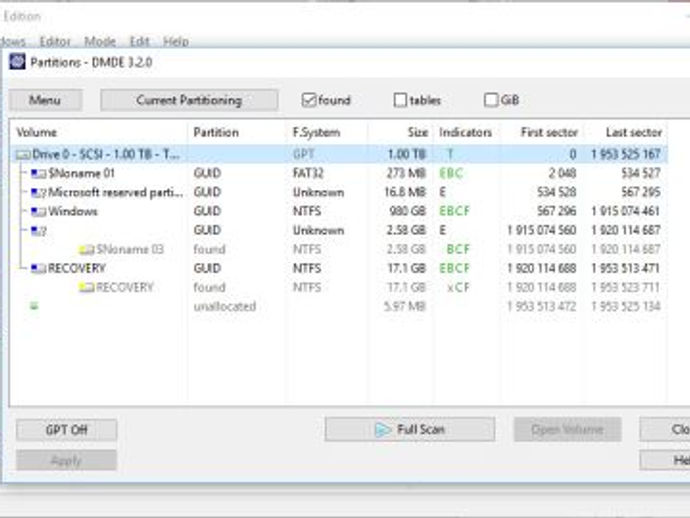Click first sector '1 953 513 472' cell

(542, 307)
